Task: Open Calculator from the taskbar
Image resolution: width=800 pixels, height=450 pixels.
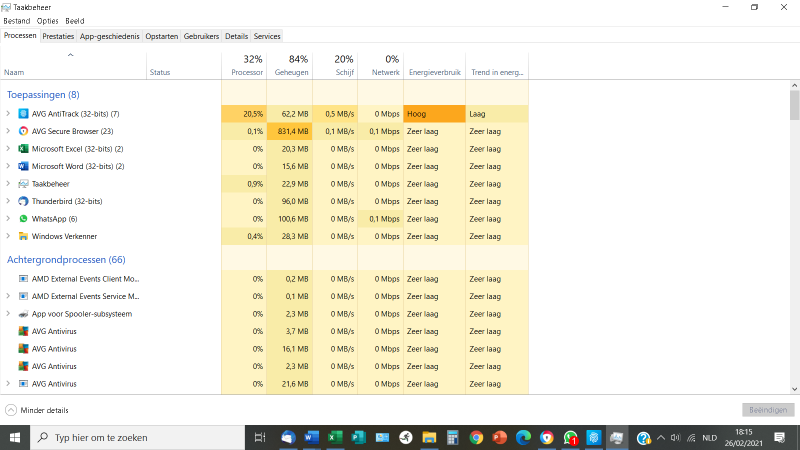Action: [453, 437]
